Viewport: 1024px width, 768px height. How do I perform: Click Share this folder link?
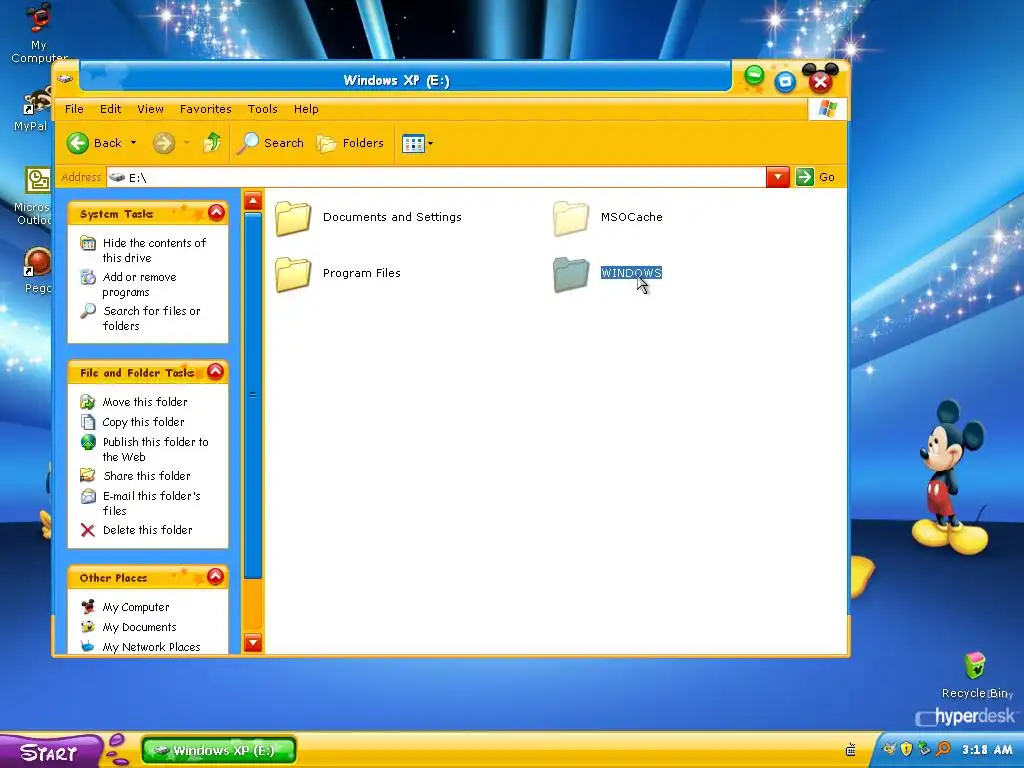tap(147, 475)
